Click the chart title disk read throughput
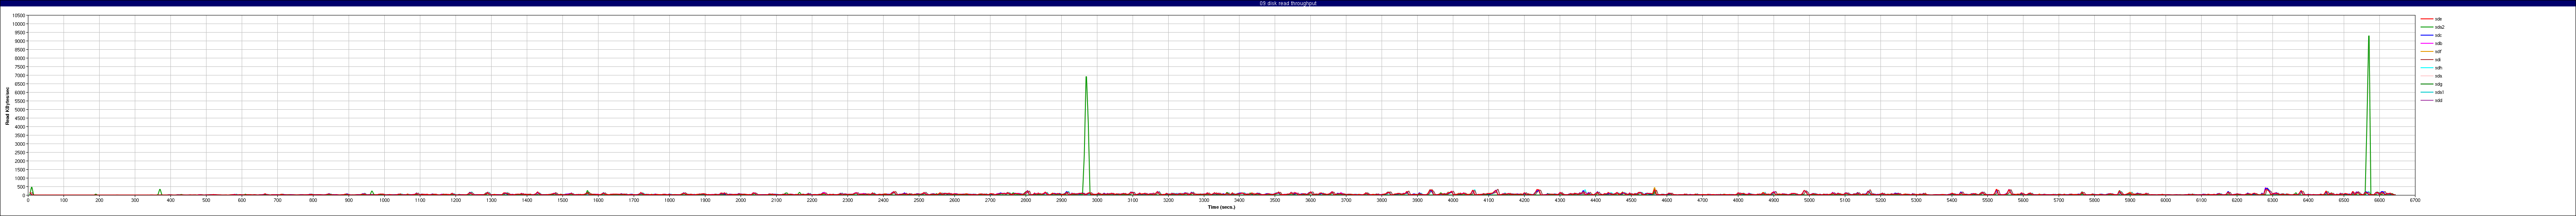The image size is (2576, 216). point(1288,3)
